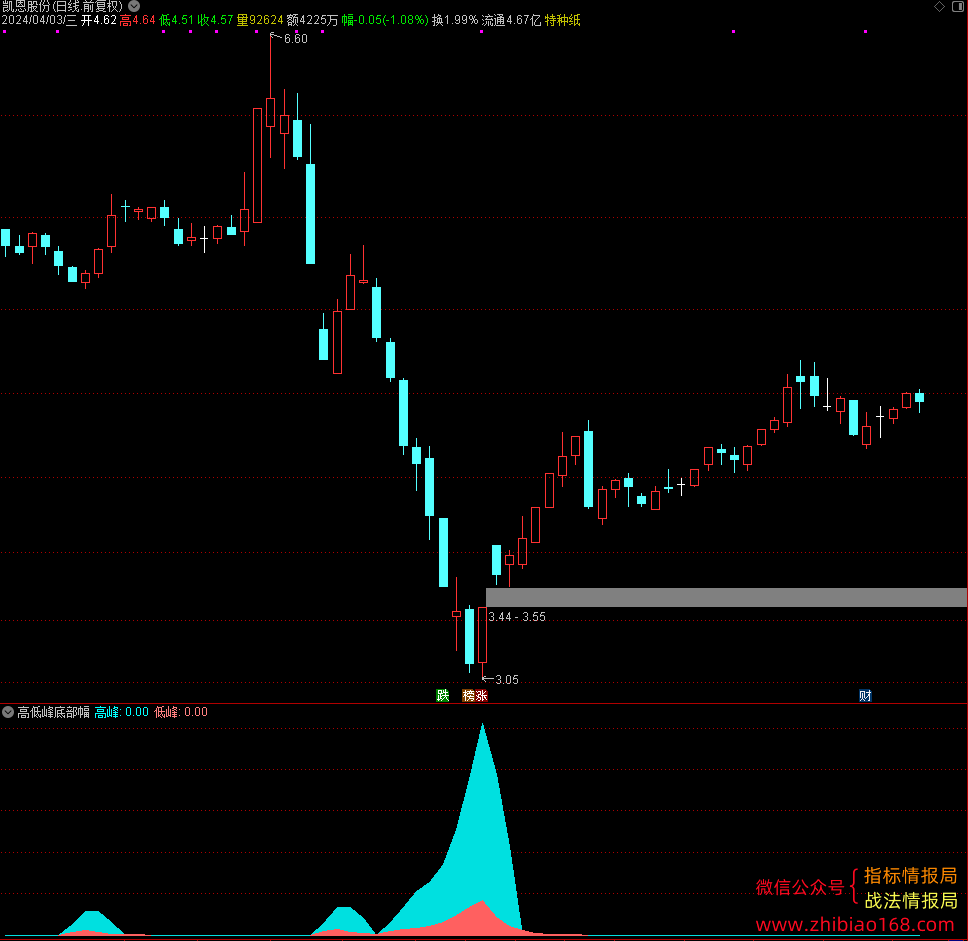Click the green 跌 event marker

tap(443, 696)
